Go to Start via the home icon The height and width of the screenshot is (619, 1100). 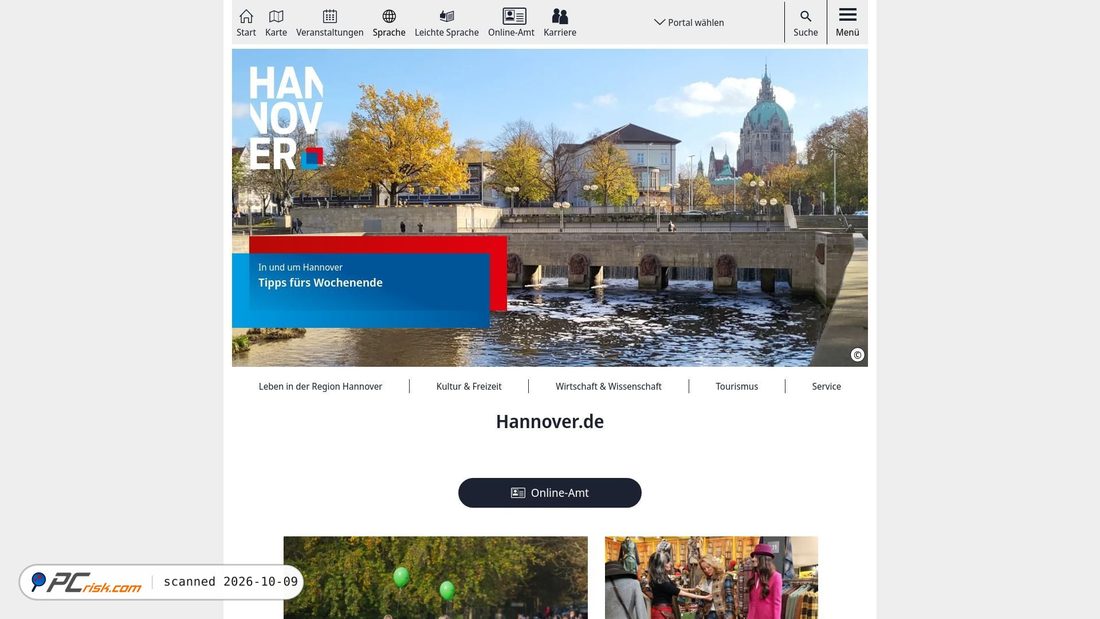[246, 22]
